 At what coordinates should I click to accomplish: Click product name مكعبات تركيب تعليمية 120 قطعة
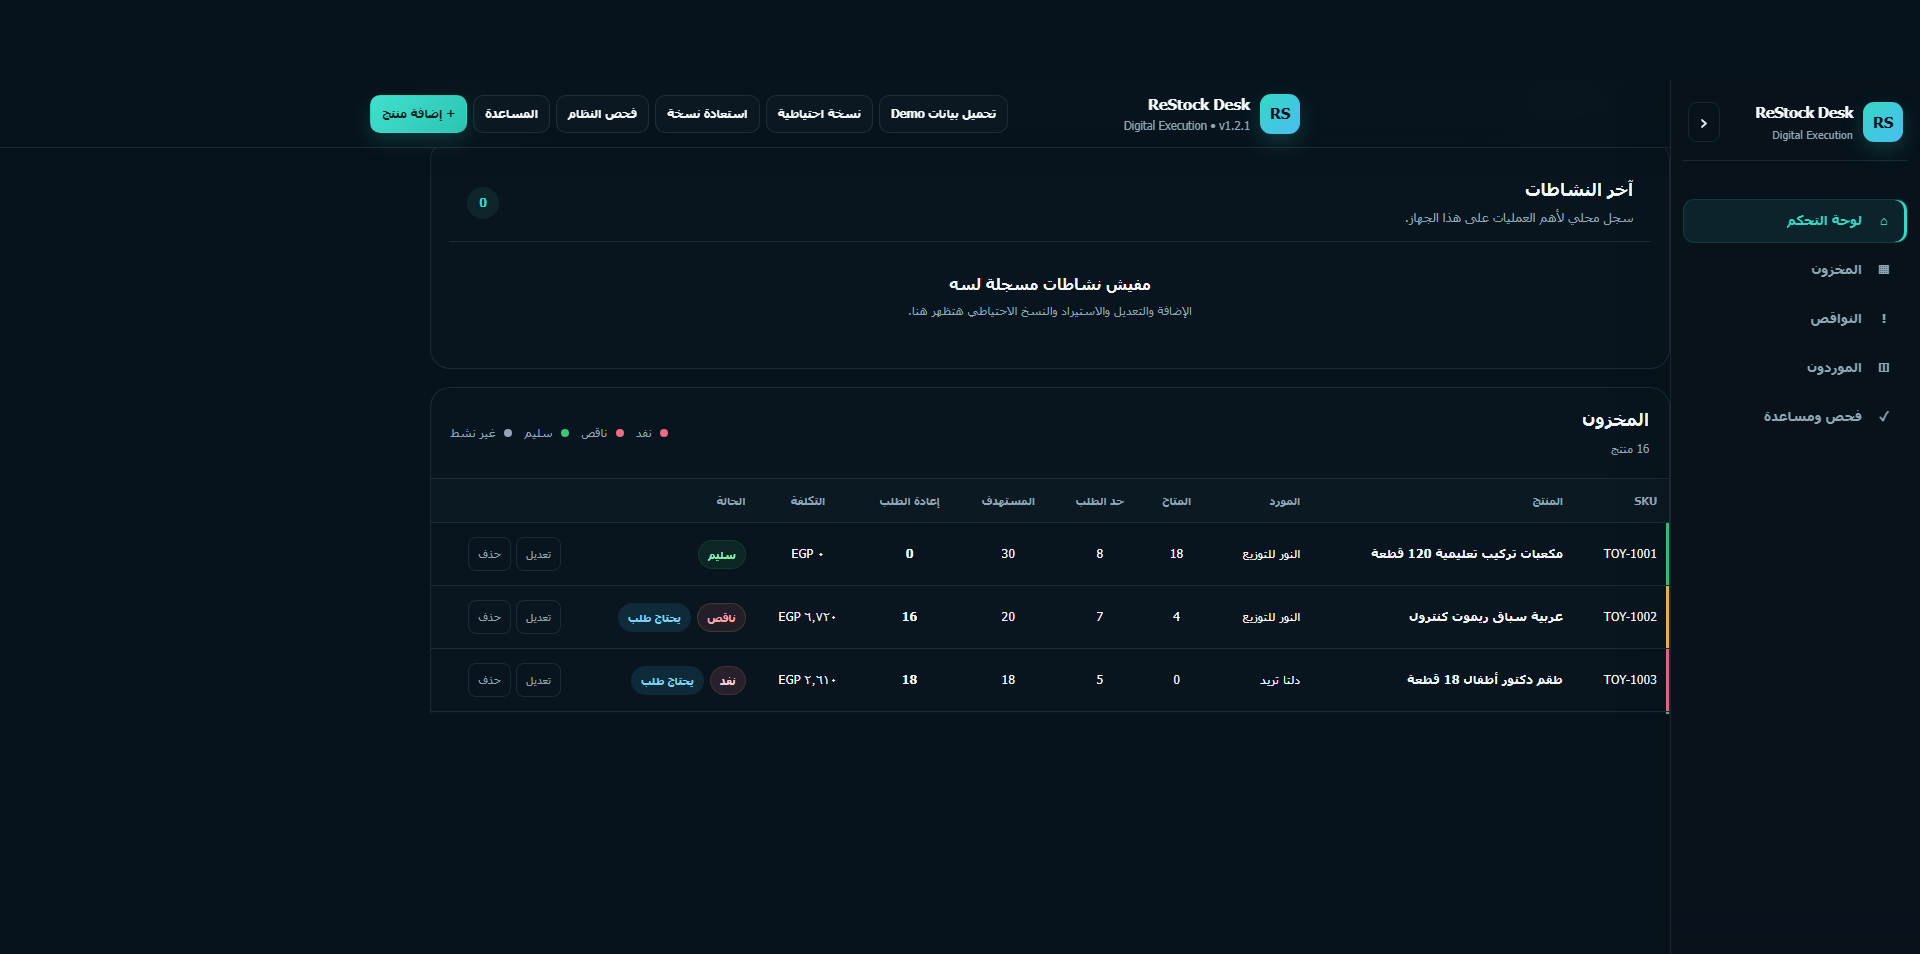click(x=1466, y=554)
